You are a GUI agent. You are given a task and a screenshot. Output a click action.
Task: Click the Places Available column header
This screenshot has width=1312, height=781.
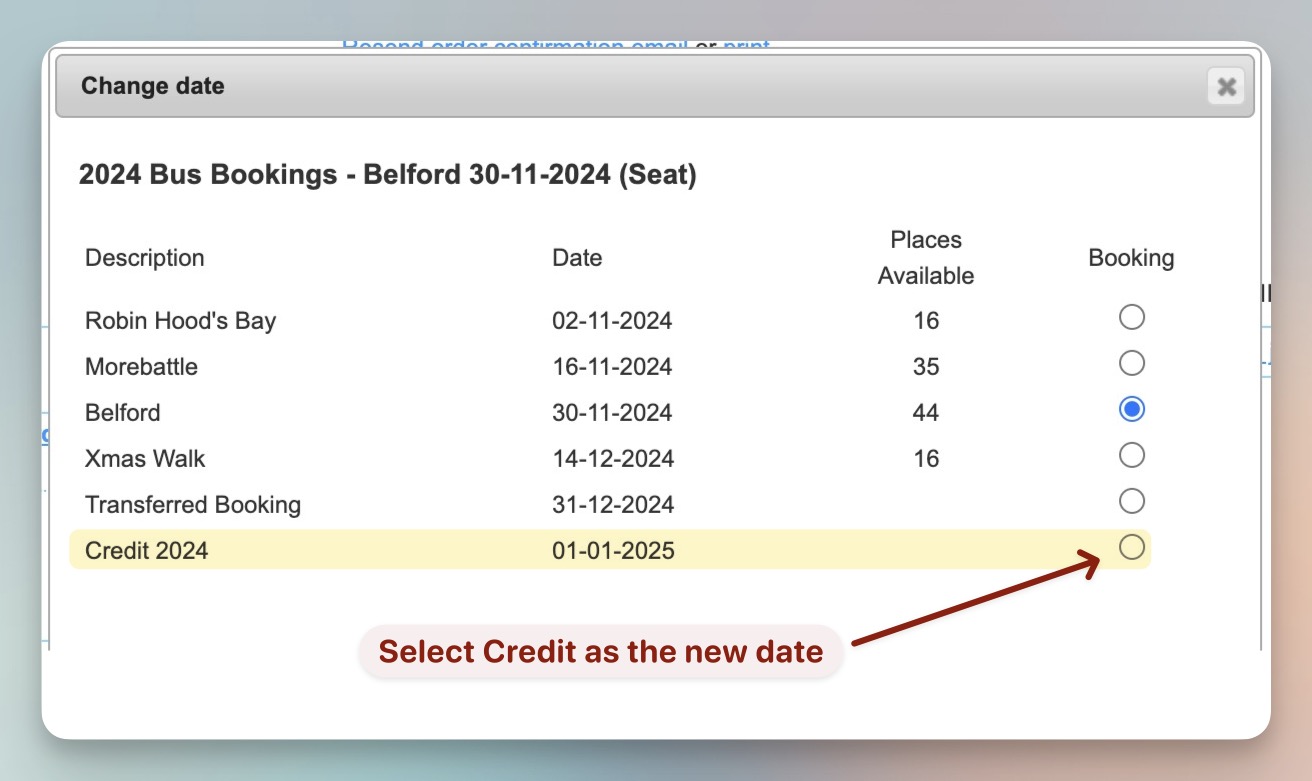pyautogui.click(x=925, y=258)
